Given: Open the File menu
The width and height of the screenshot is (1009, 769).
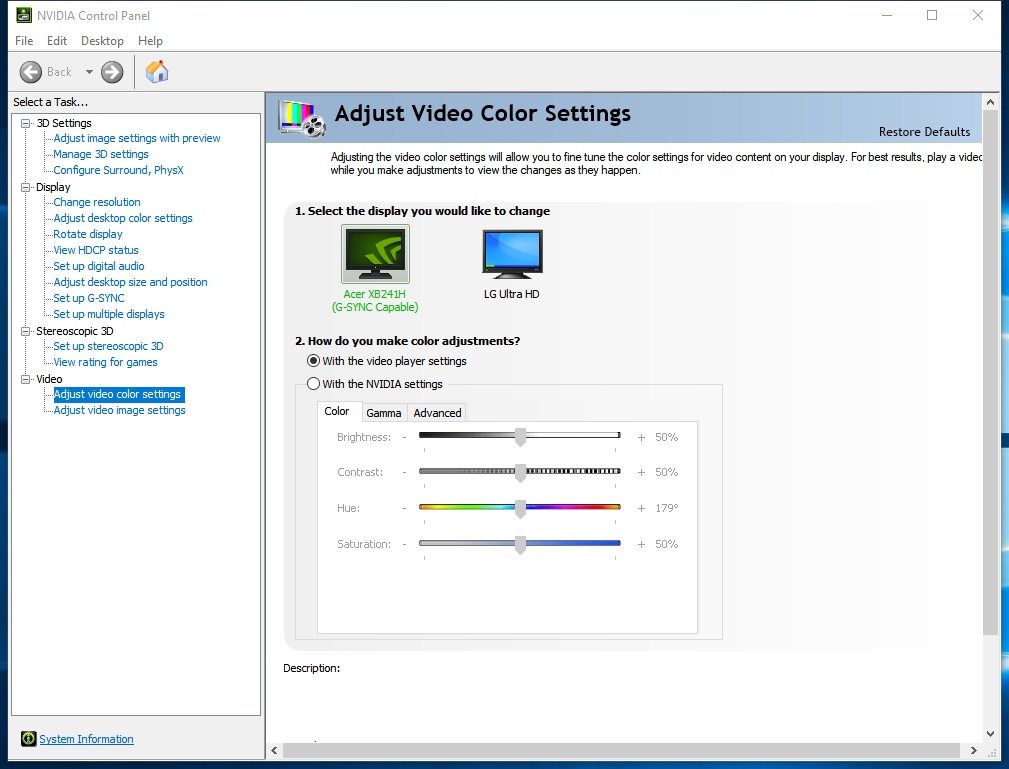Looking at the screenshot, I should point(24,41).
